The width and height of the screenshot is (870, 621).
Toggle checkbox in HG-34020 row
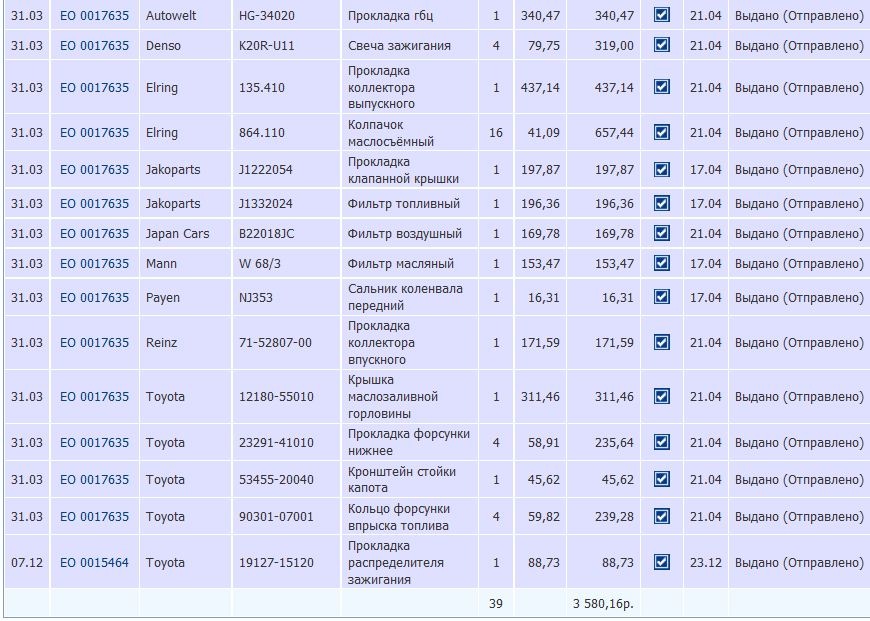661,15
